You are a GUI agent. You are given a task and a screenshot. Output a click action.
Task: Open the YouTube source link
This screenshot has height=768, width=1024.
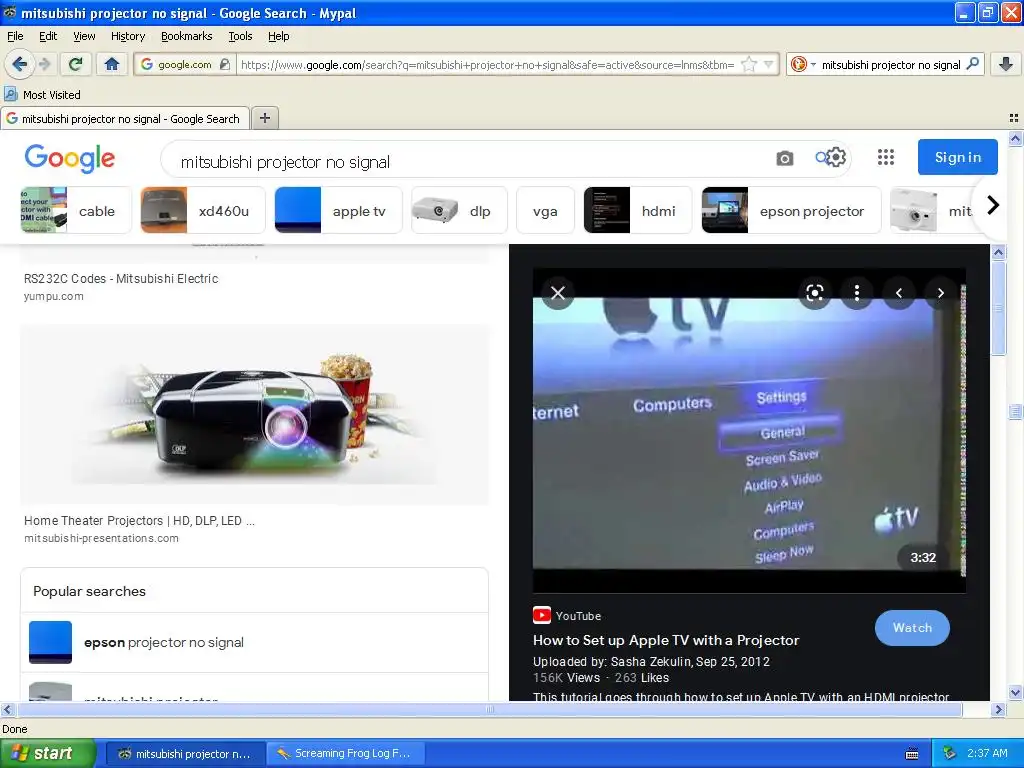[567, 615]
